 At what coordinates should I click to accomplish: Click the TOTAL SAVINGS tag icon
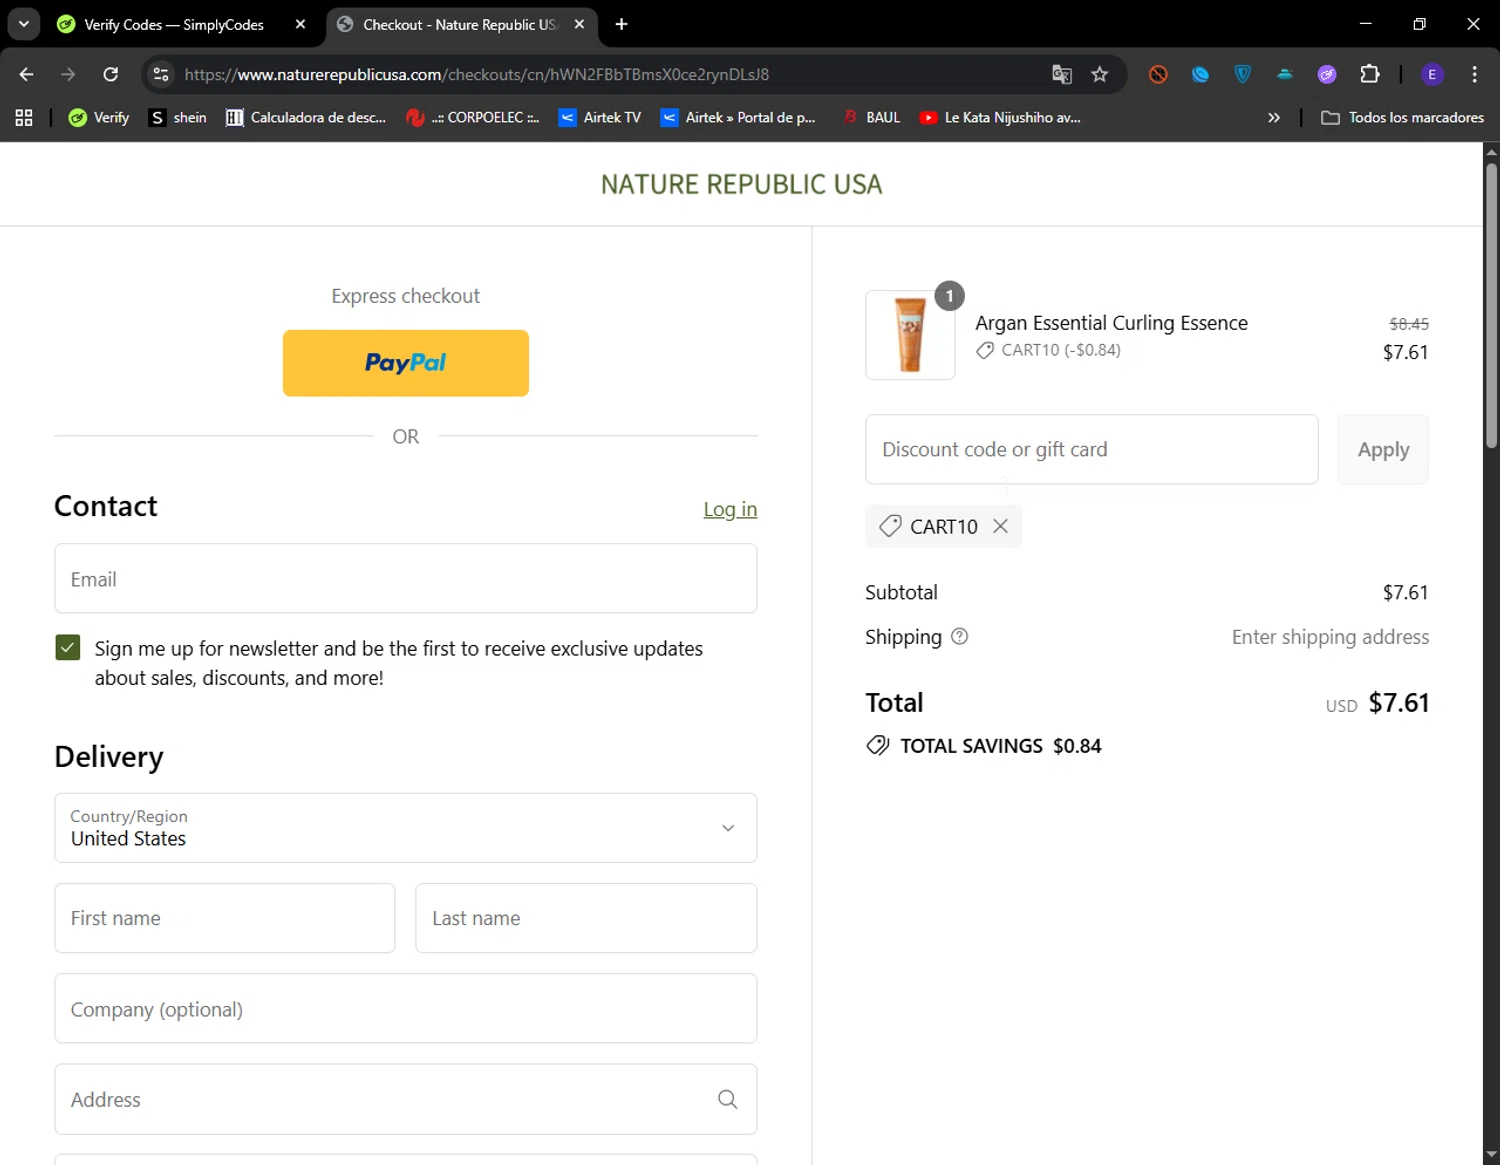coord(878,745)
